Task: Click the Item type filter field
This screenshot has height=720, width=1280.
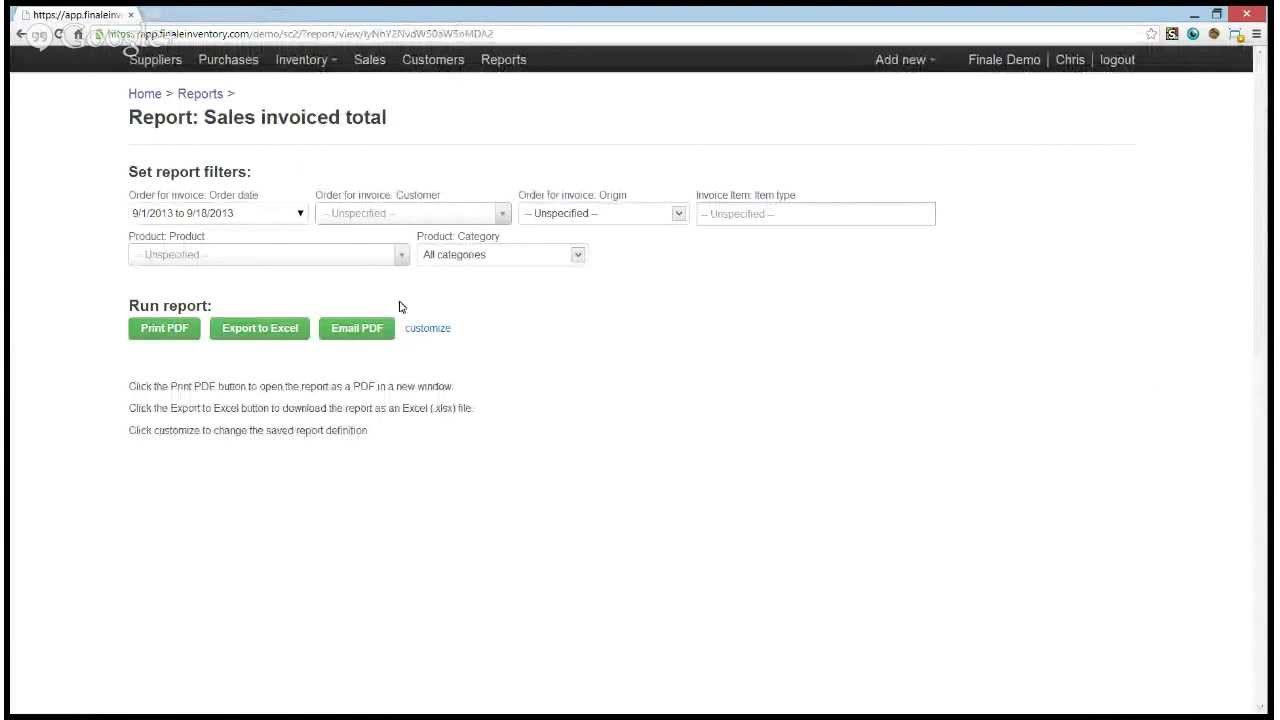Action: click(816, 214)
